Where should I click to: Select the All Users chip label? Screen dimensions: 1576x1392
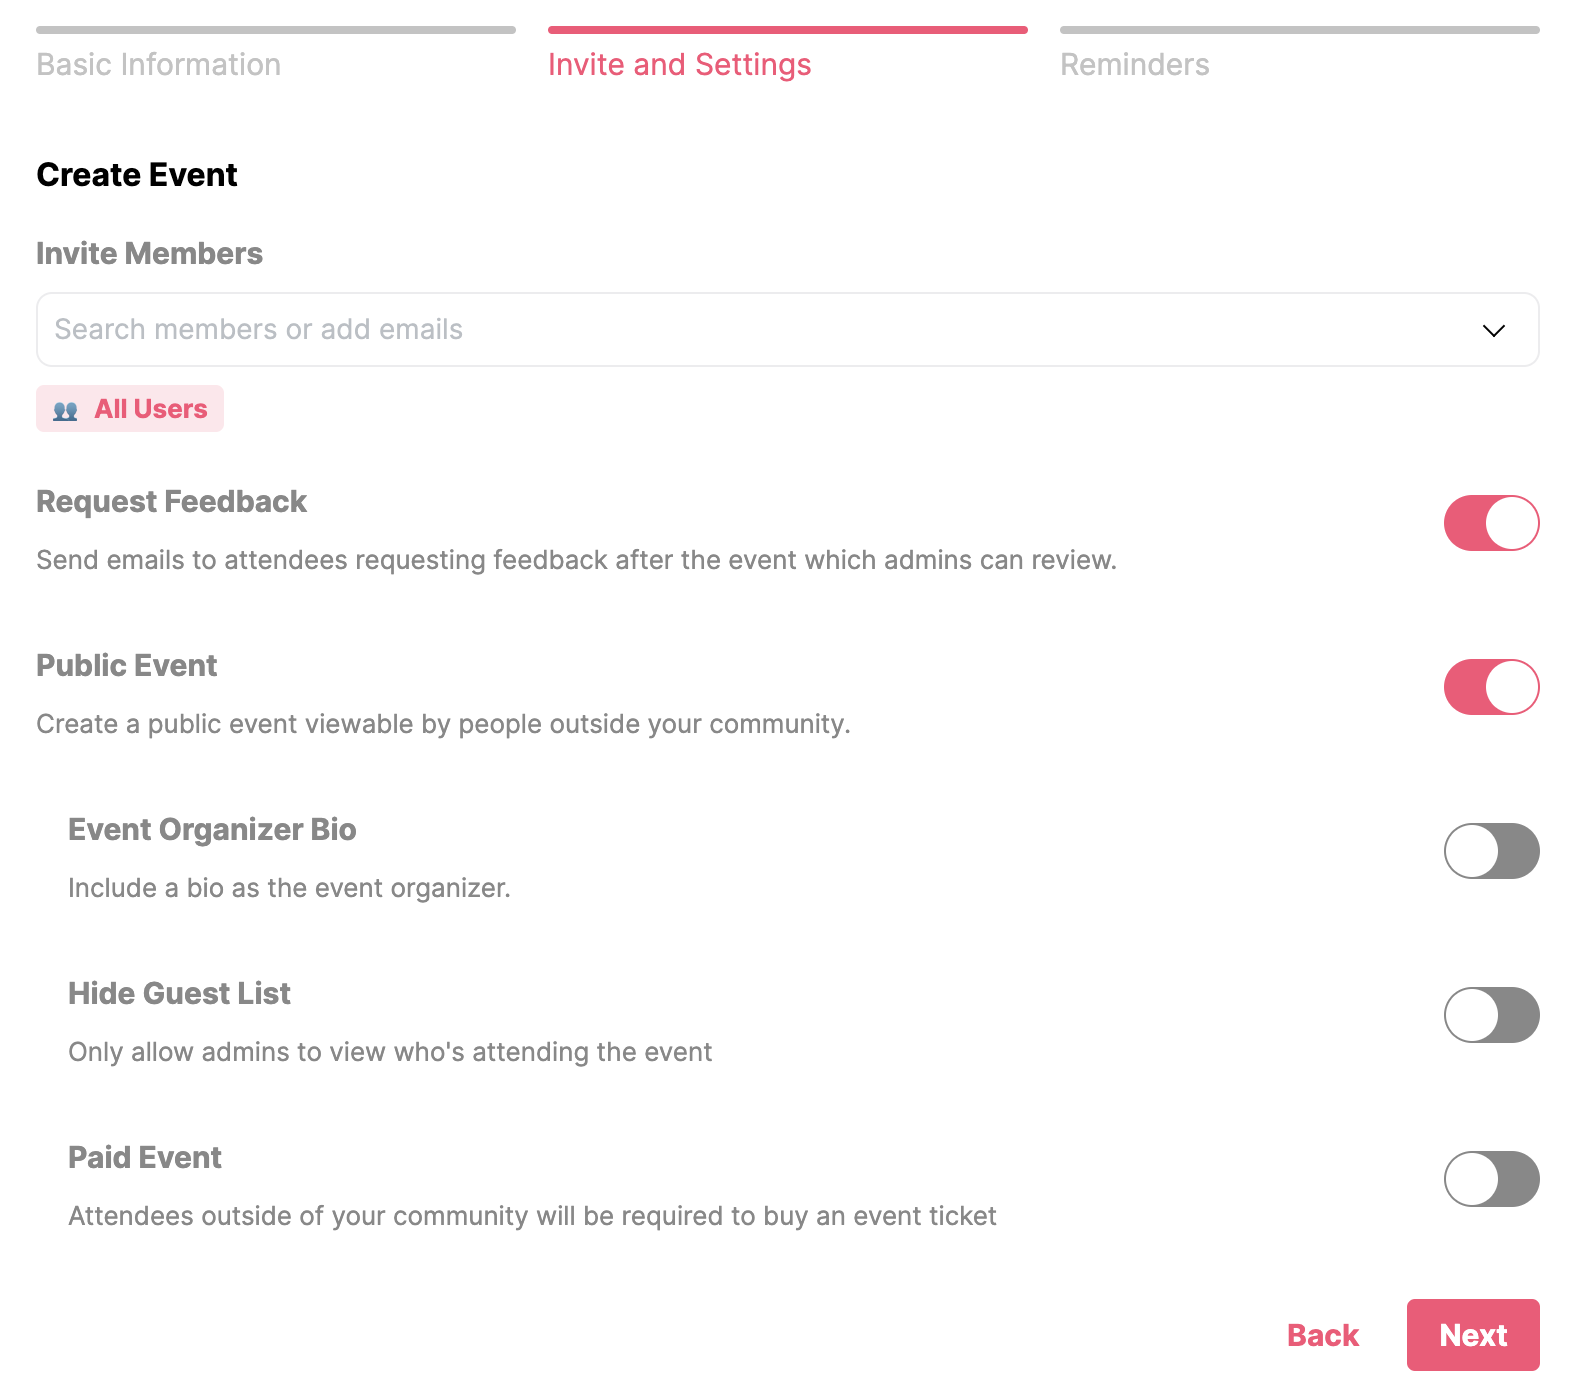pyautogui.click(x=151, y=409)
